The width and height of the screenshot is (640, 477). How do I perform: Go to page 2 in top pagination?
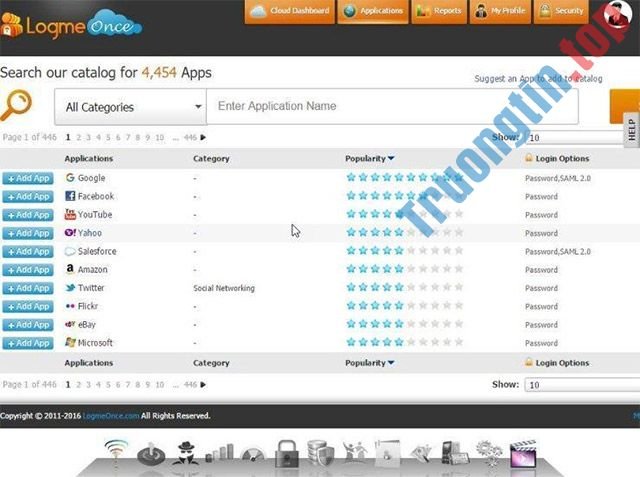tap(78, 137)
